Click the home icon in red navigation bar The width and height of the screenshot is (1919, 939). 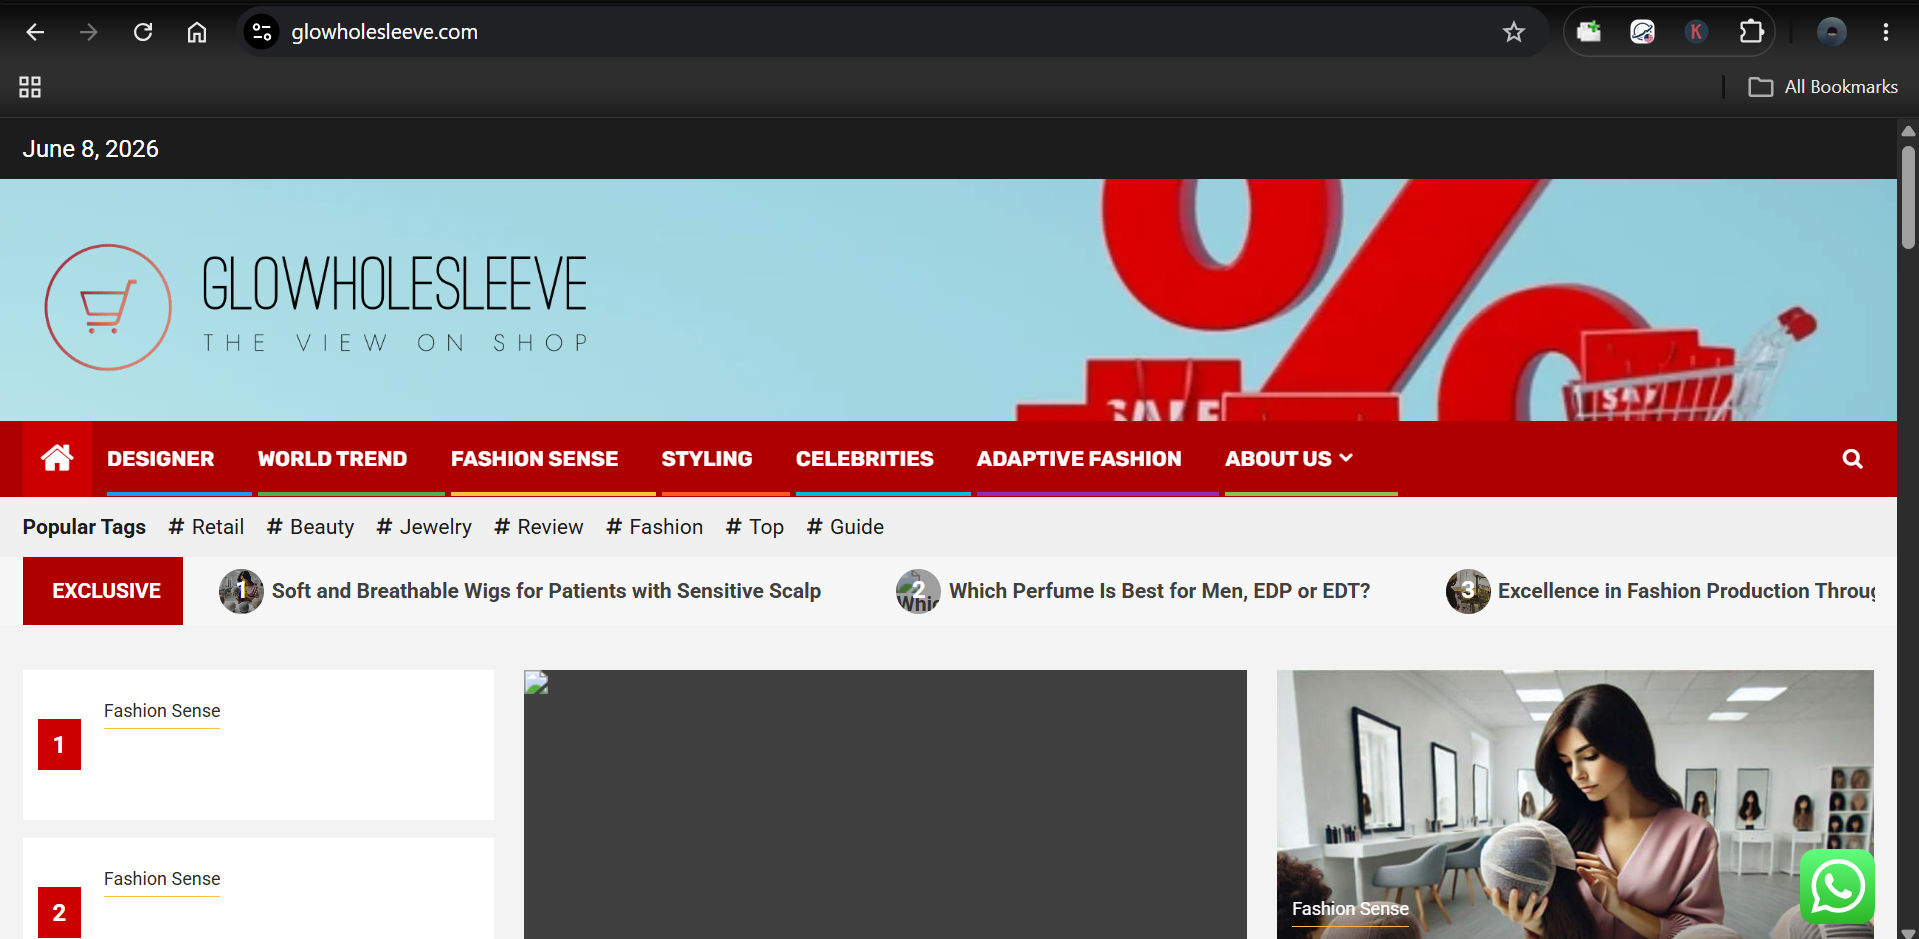[x=57, y=458]
